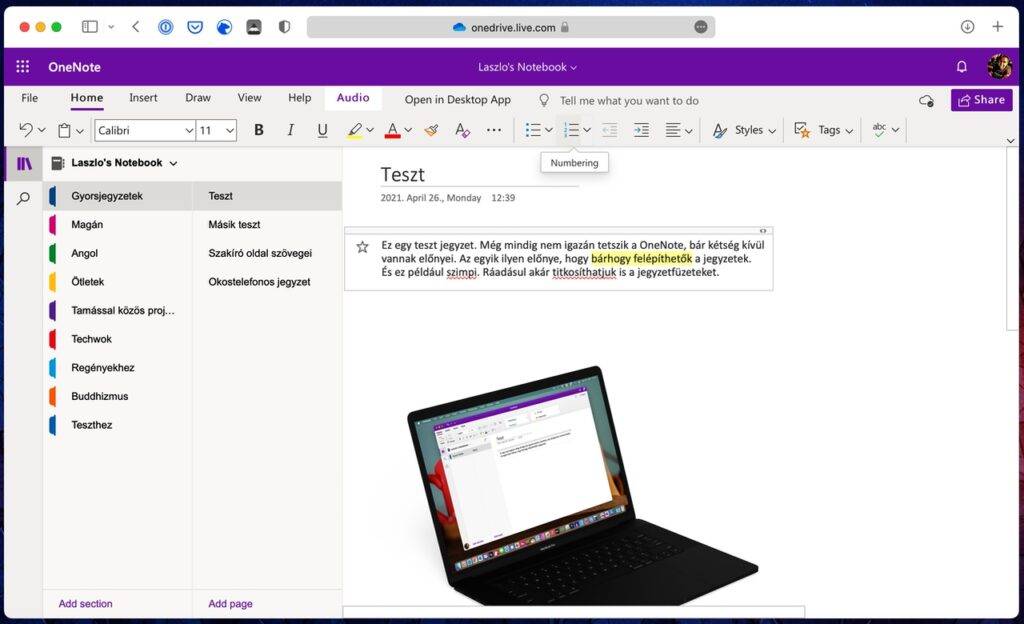
Task: Switch to the Audio tab
Action: 353,98
